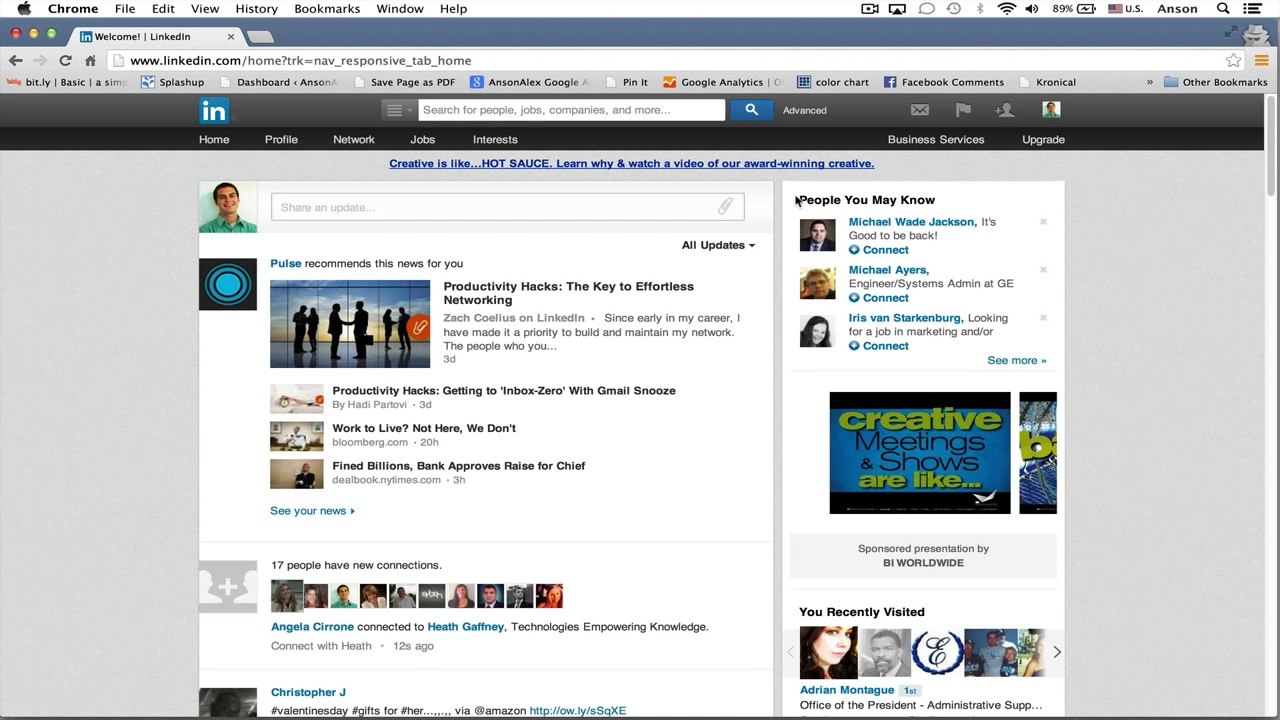Click the LinkedIn search input box
Image resolution: width=1280 pixels, height=720 pixels.
click(x=572, y=110)
